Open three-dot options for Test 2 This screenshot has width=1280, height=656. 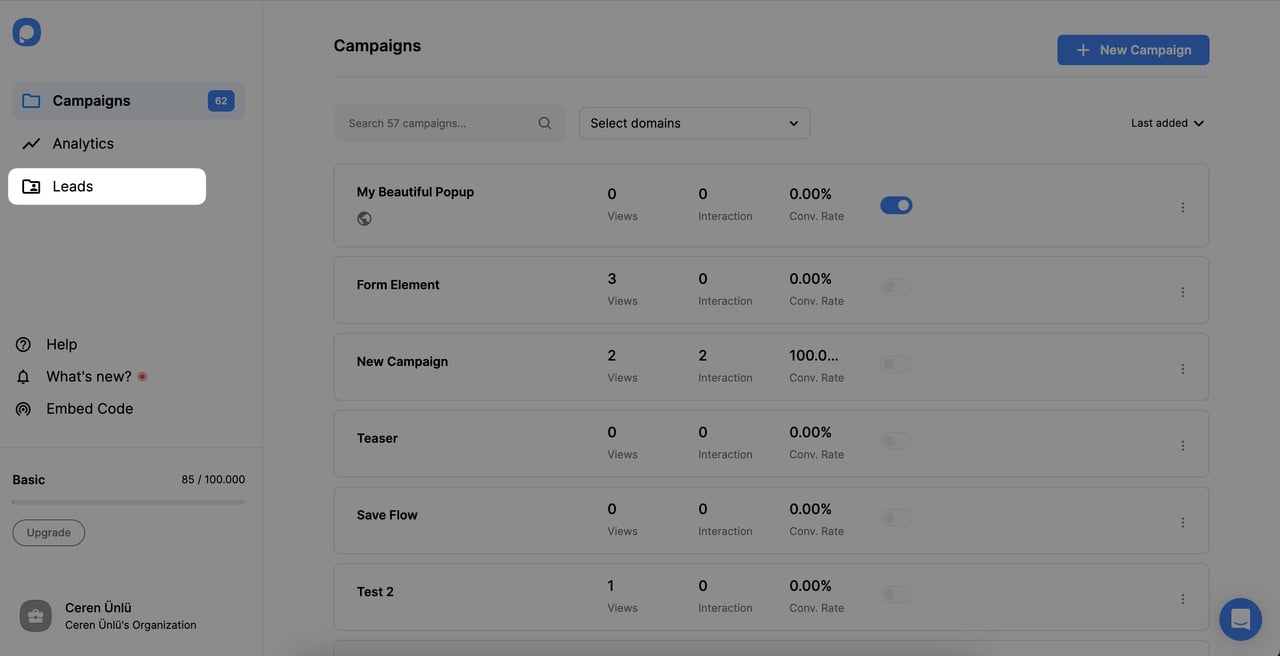pos(1182,599)
